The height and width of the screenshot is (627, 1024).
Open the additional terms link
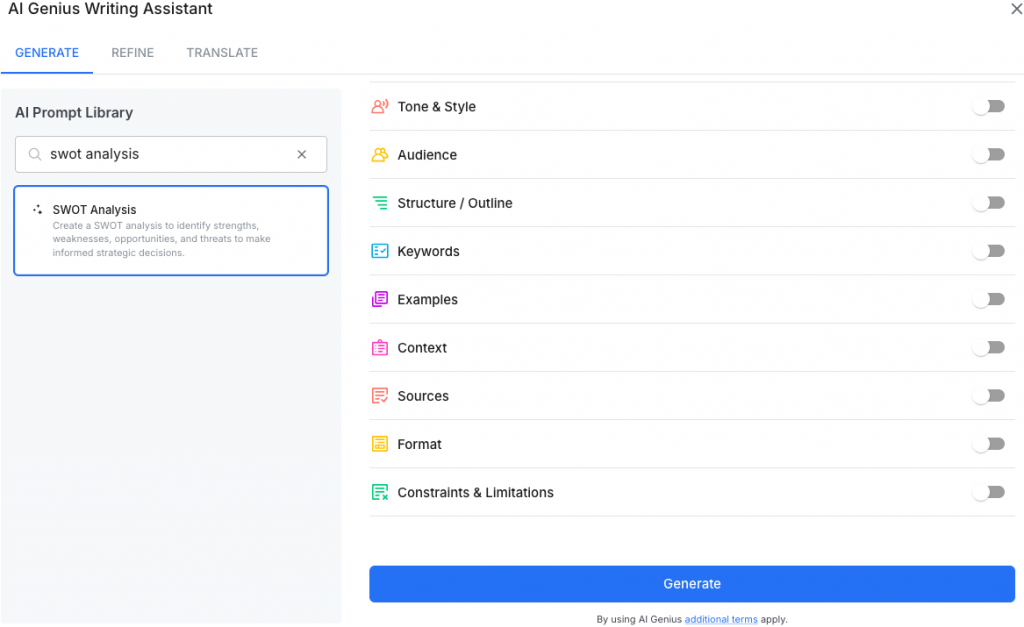coord(721,619)
